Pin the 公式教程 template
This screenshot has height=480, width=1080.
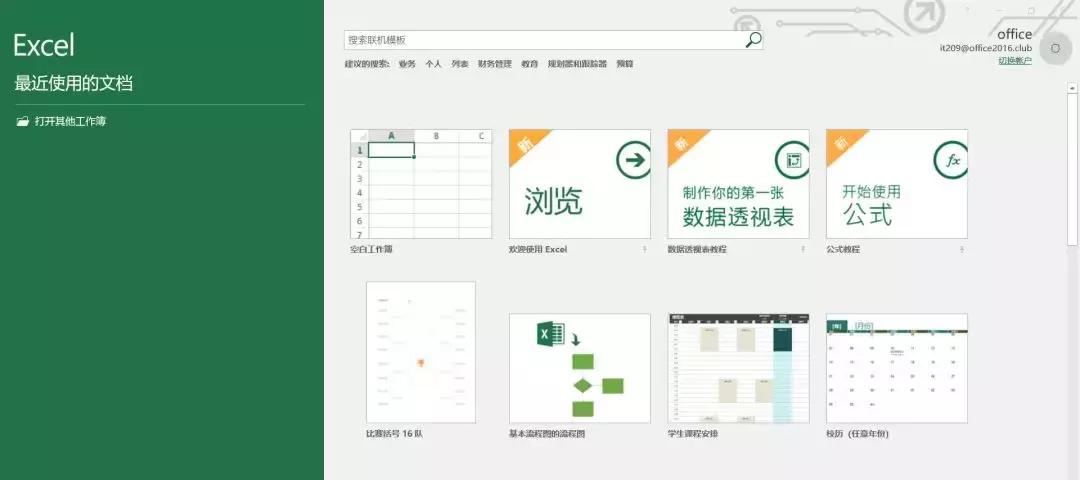point(962,249)
